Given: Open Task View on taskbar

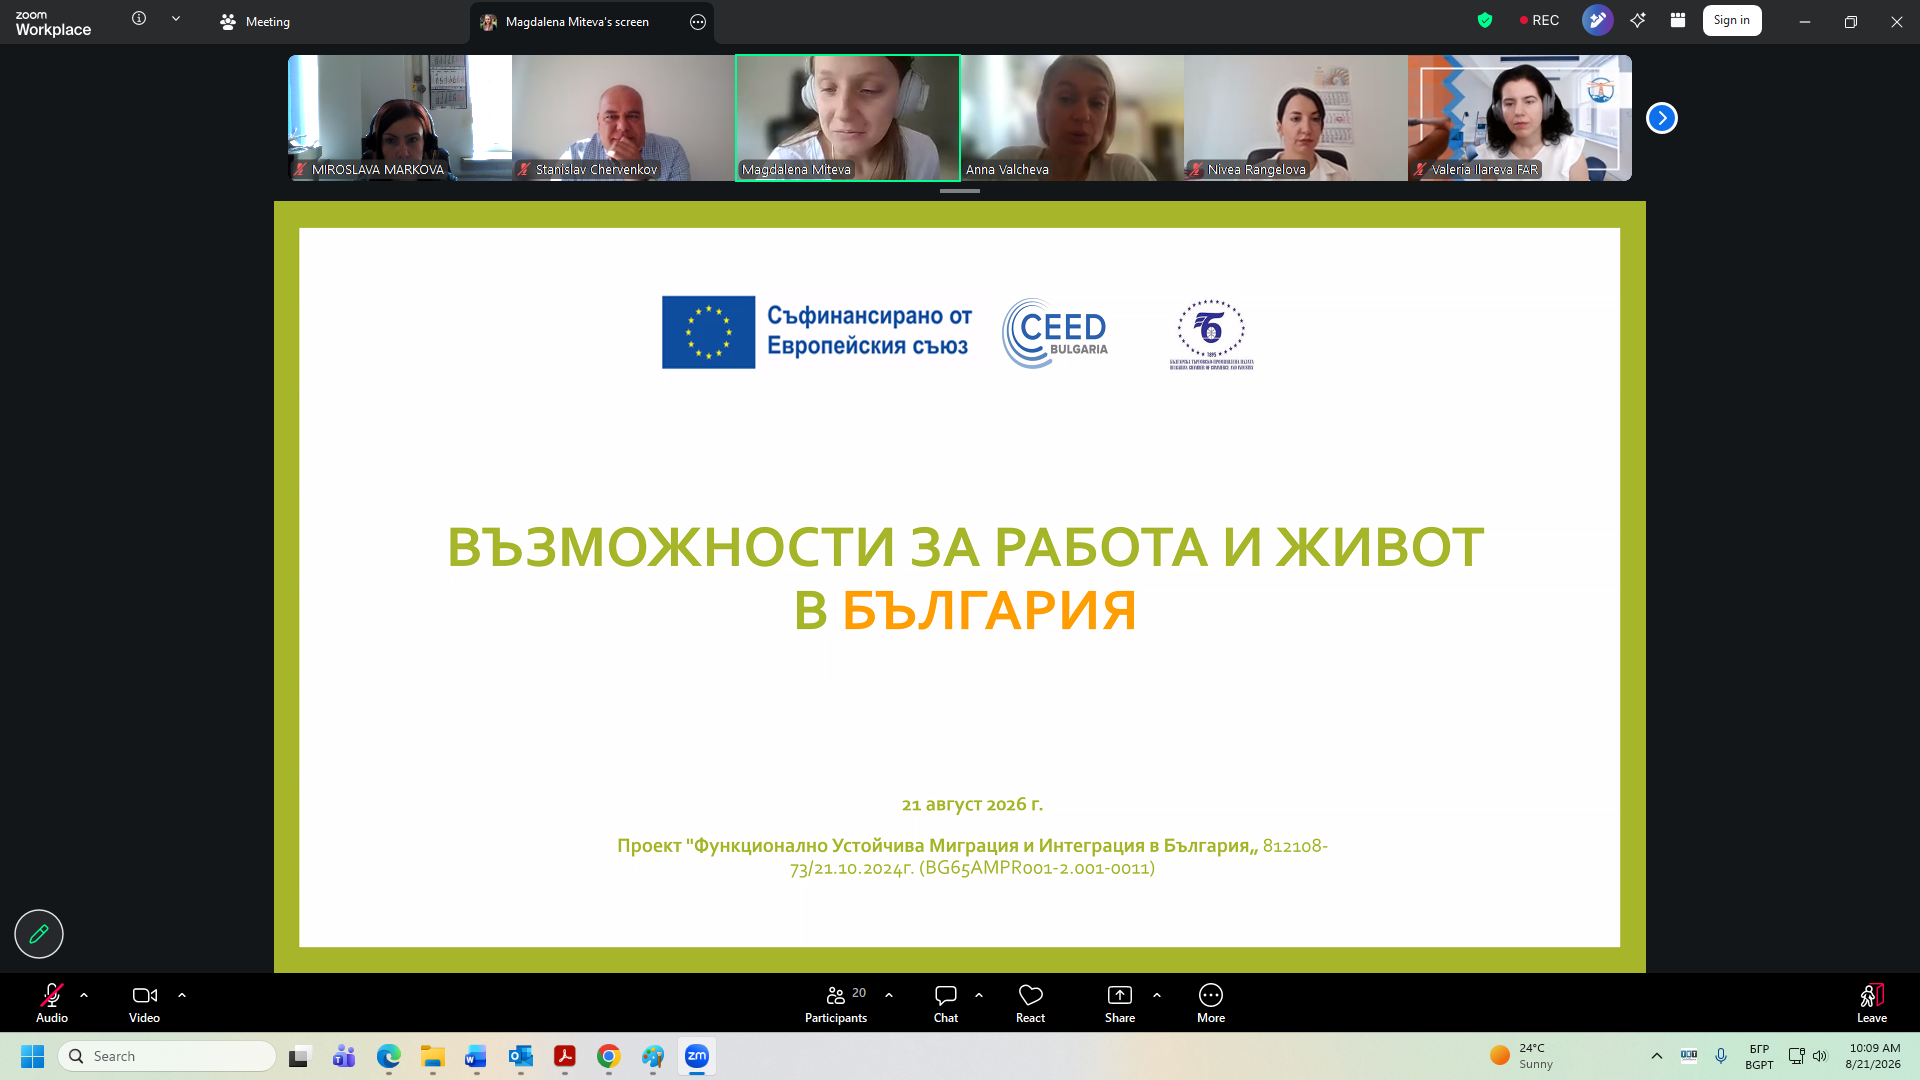Looking at the screenshot, I should (300, 1056).
